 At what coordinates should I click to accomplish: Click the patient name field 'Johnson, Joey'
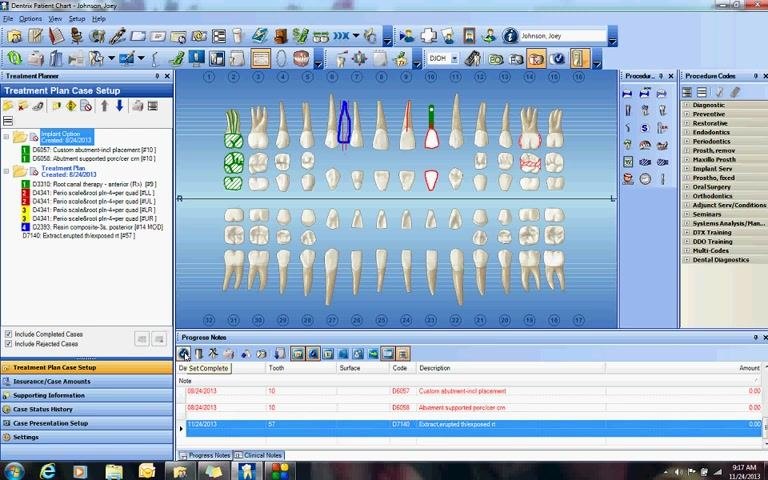coord(562,36)
